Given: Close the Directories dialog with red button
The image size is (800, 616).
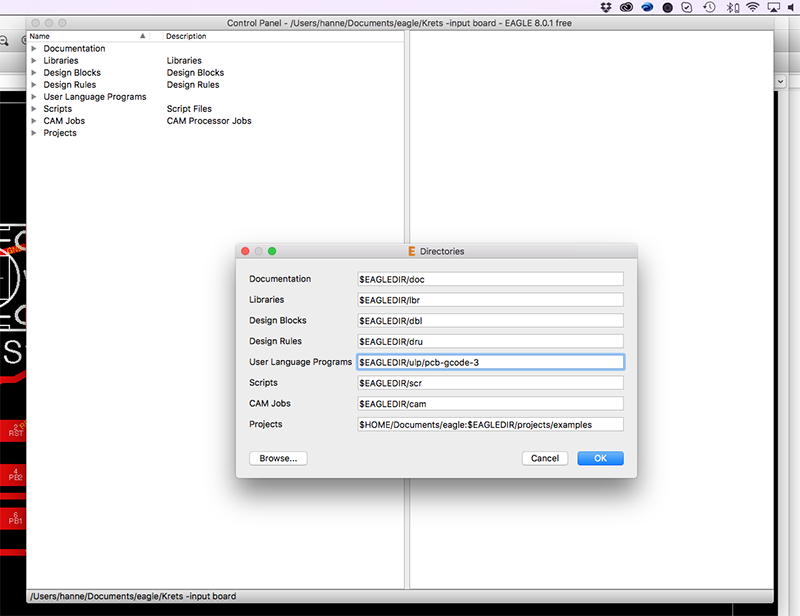Looking at the screenshot, I should click(x=245, y=251).
